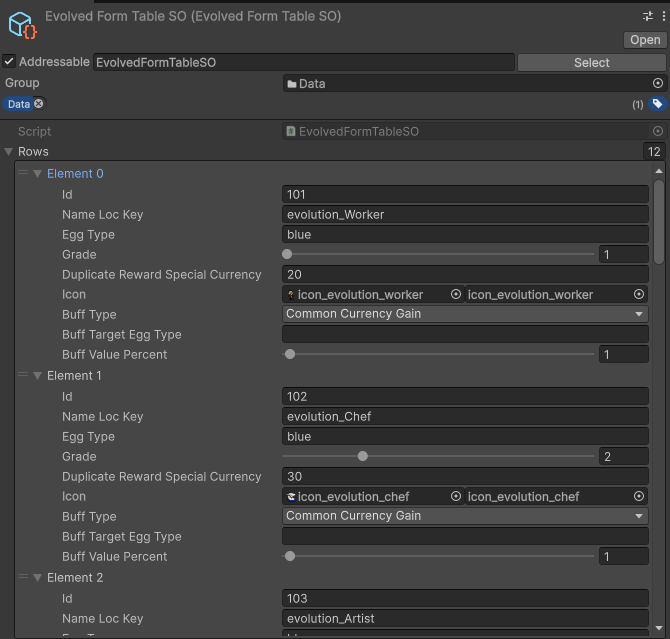Viewport: 670px width, 639px height.
Task: Click Element 0 Egg Type blue field
Action: tap(465, 235)
